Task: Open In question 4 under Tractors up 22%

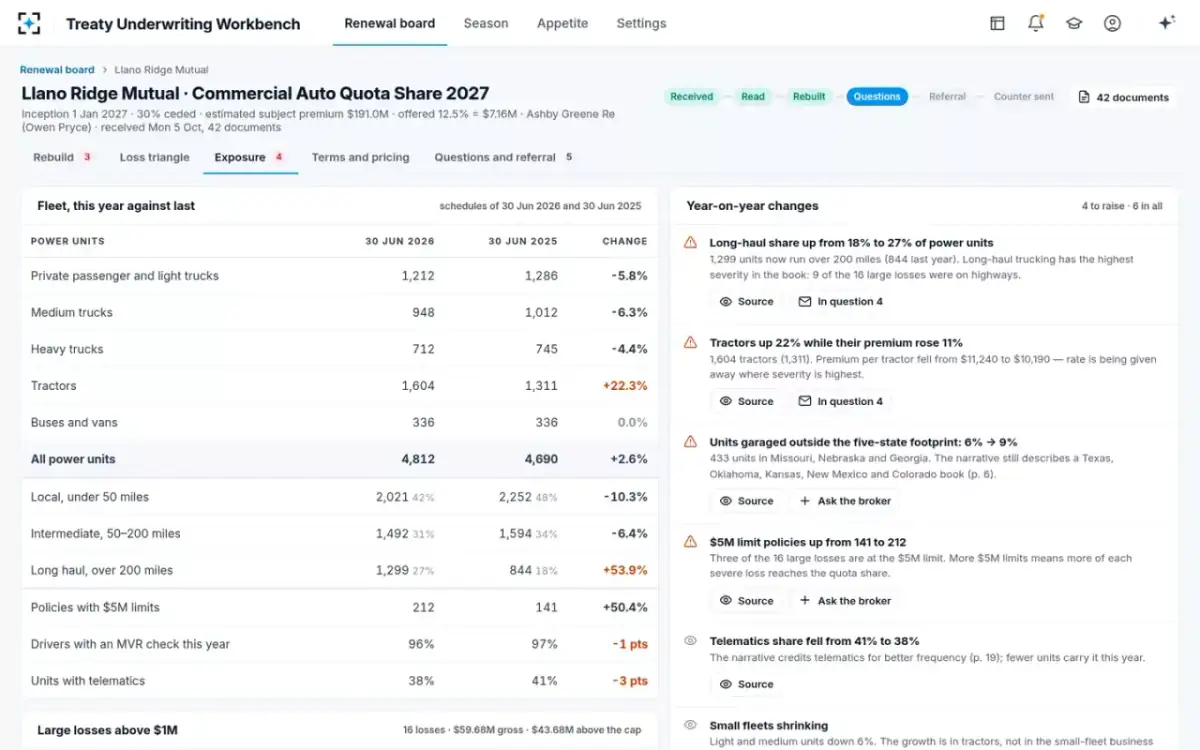Action: (840, 401)
